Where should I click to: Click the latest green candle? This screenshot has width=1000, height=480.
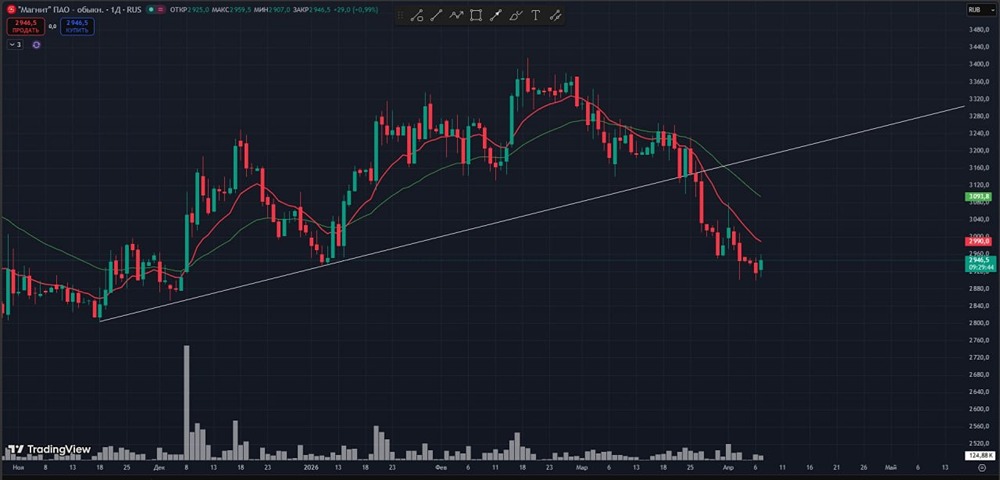click(x=760, y=264)
